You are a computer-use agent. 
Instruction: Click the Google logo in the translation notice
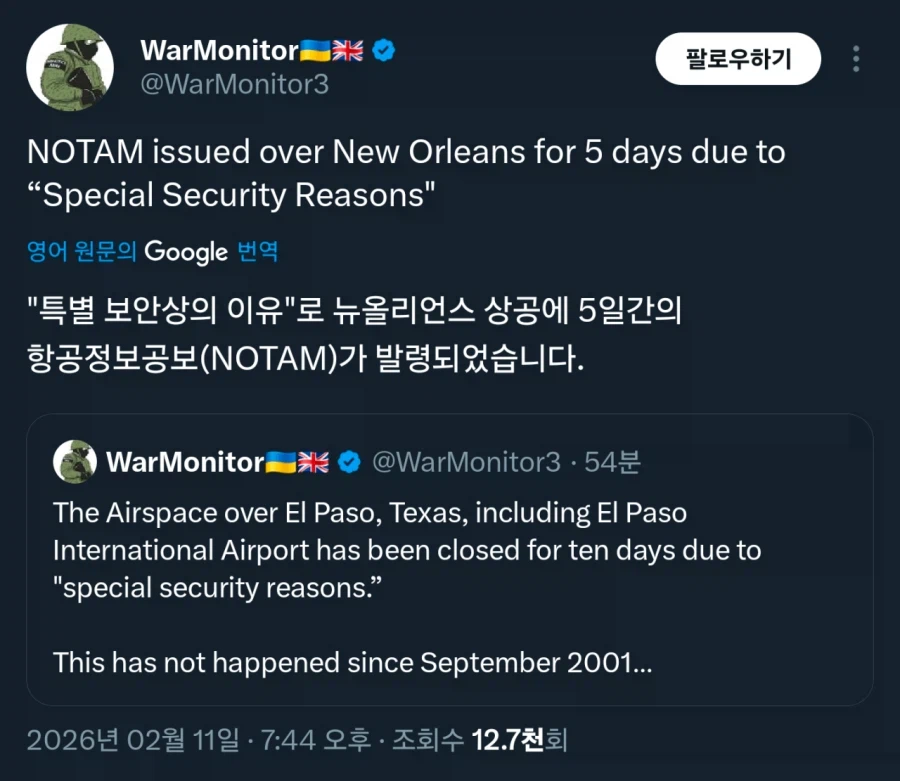pos(186,253)
